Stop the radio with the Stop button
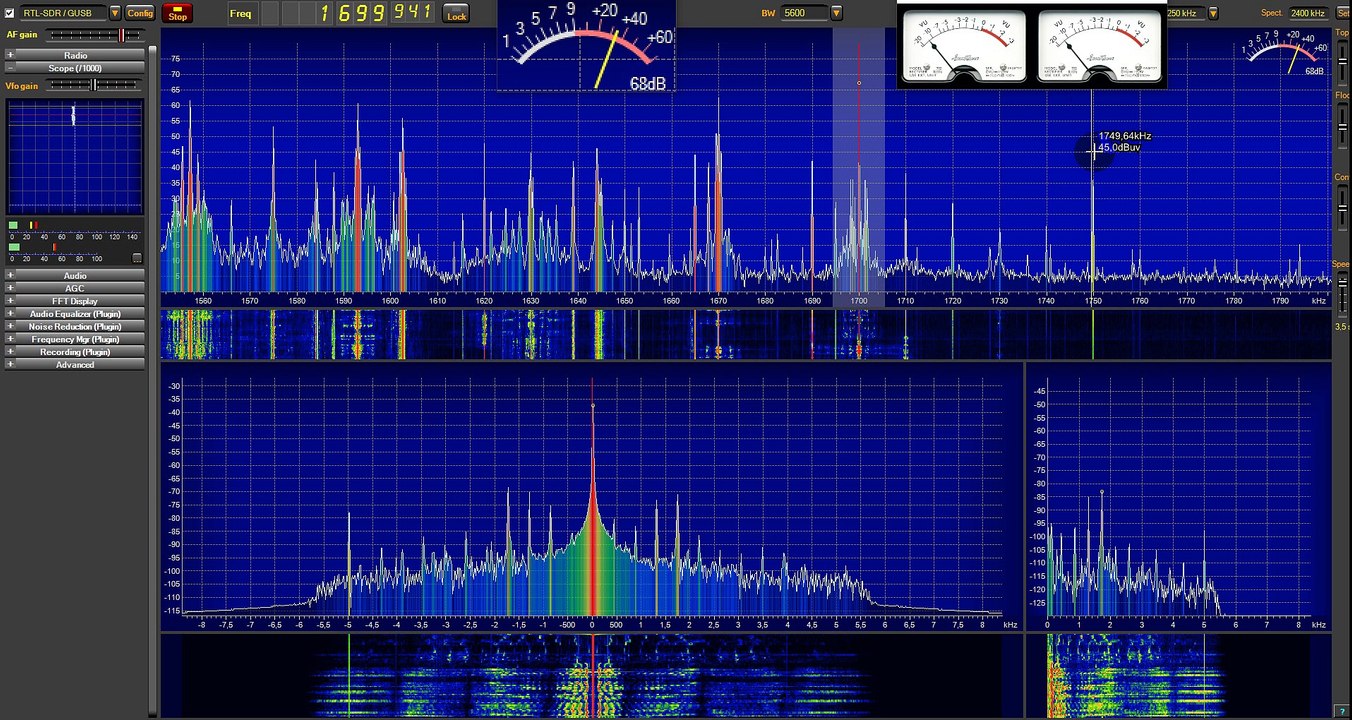 [177, 13]
